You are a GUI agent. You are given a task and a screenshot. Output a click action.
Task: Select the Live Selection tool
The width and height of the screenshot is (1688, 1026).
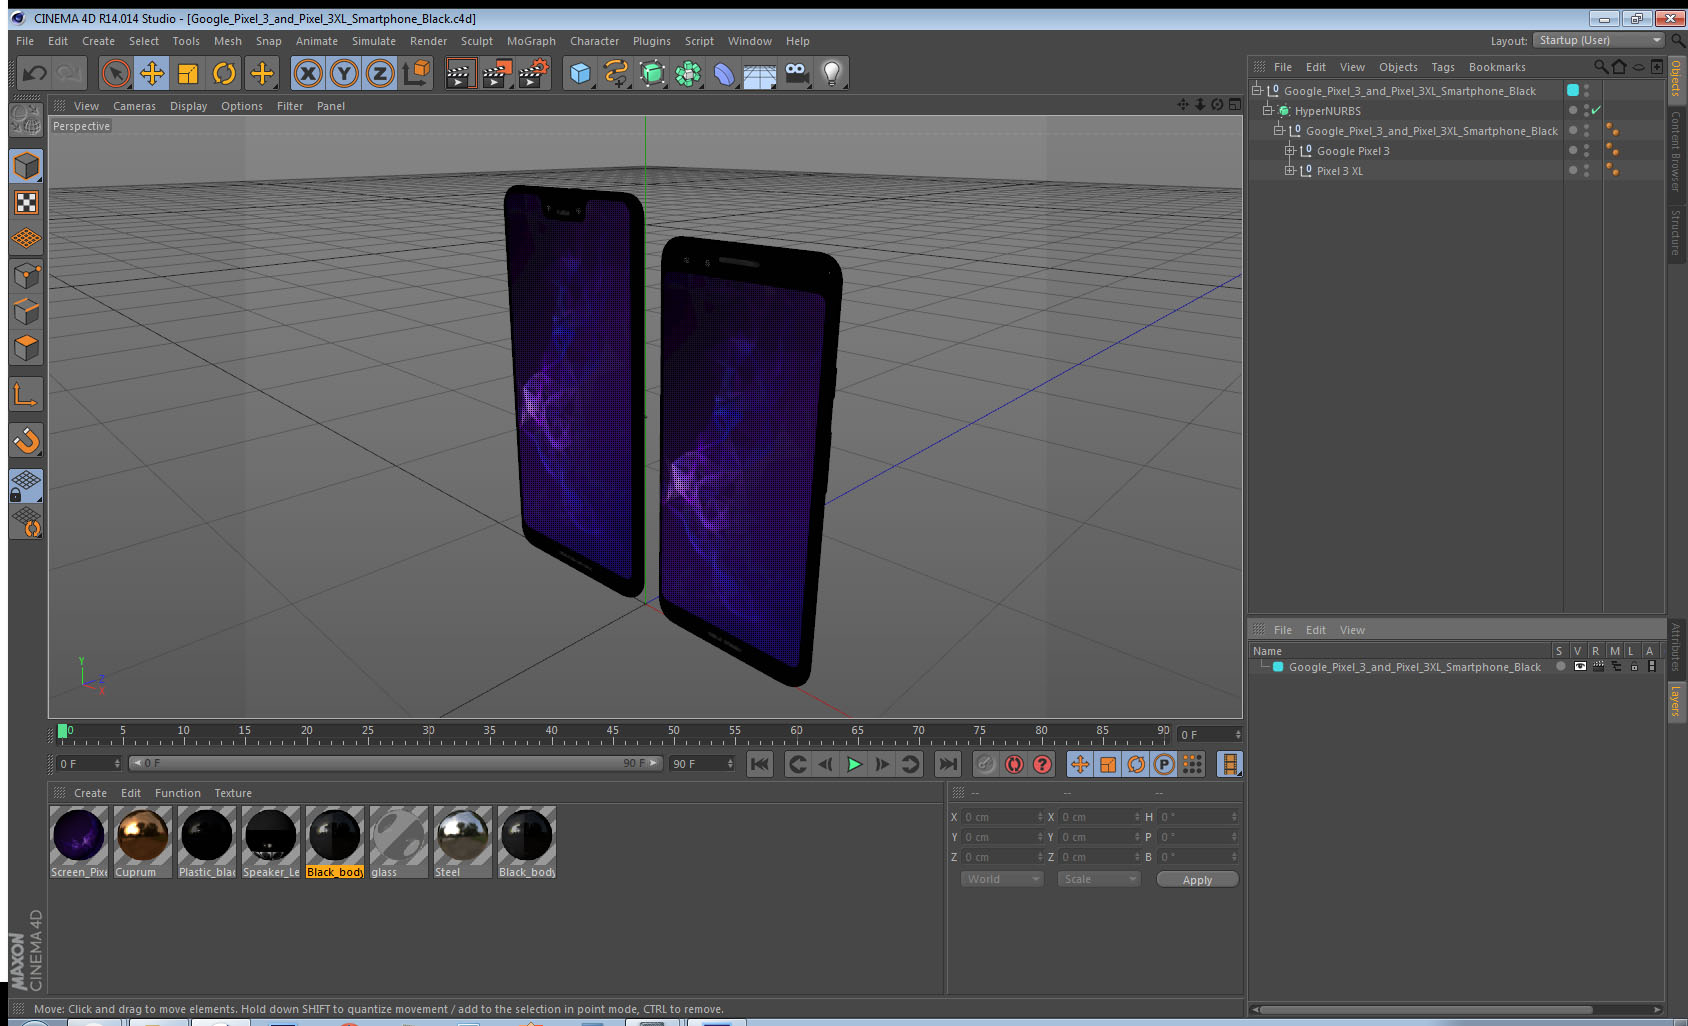click(x=116, y=73)
